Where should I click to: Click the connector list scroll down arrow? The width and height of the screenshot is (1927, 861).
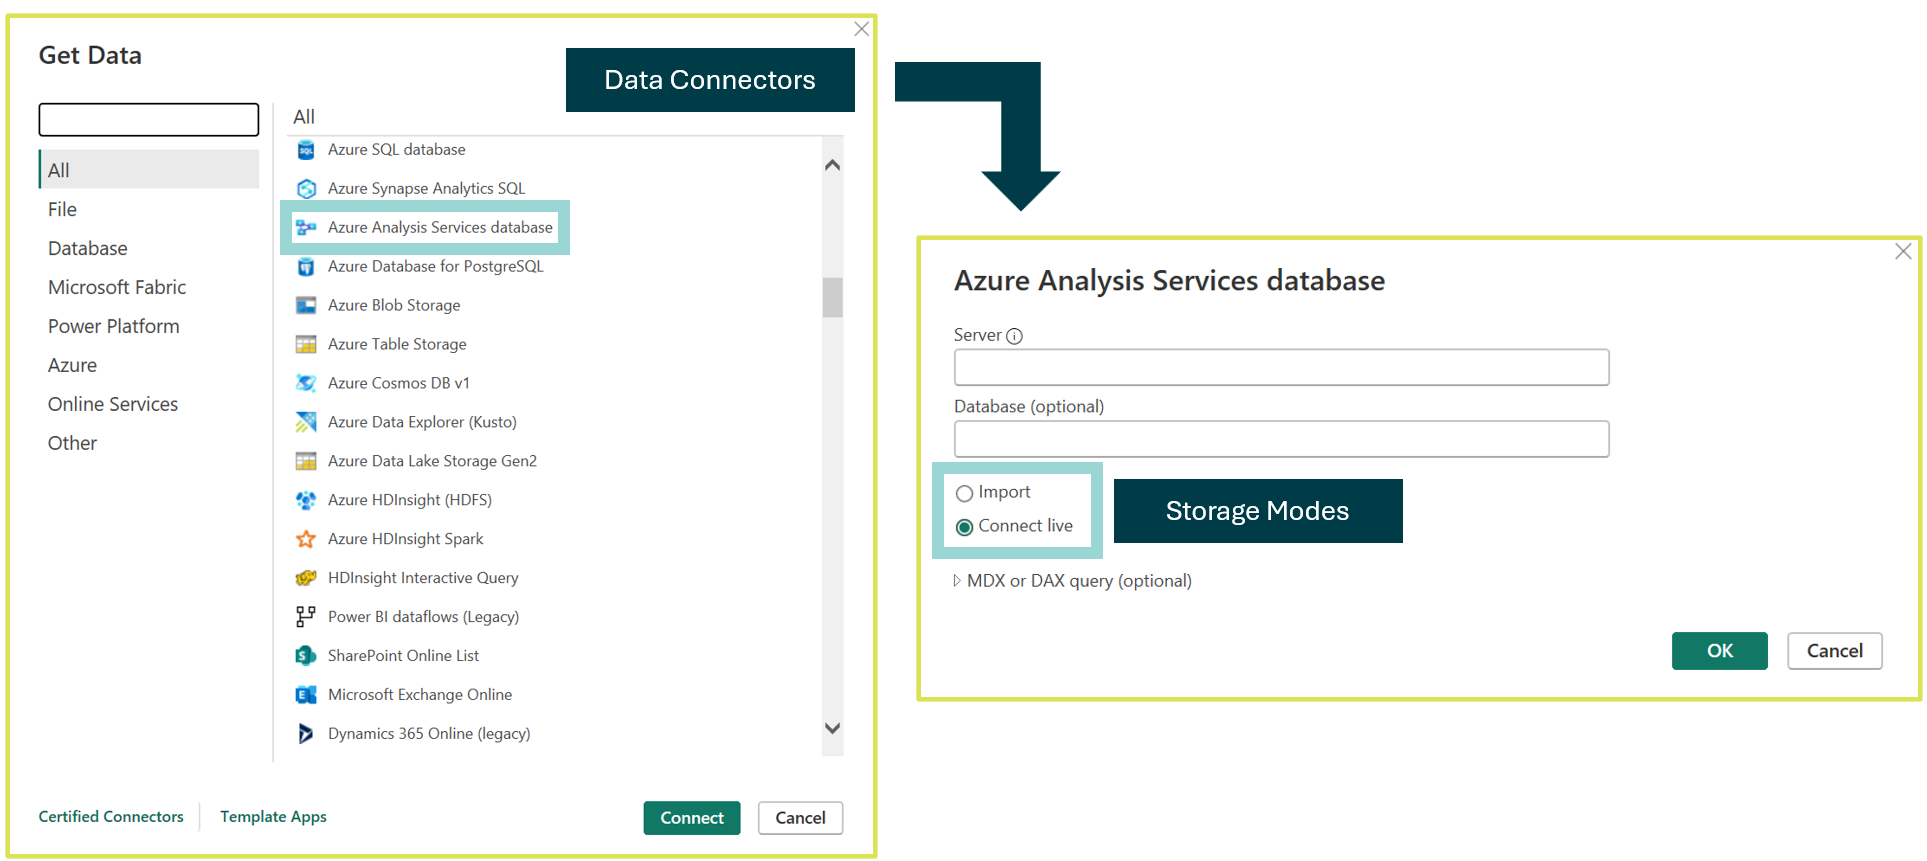pos(832,728)
